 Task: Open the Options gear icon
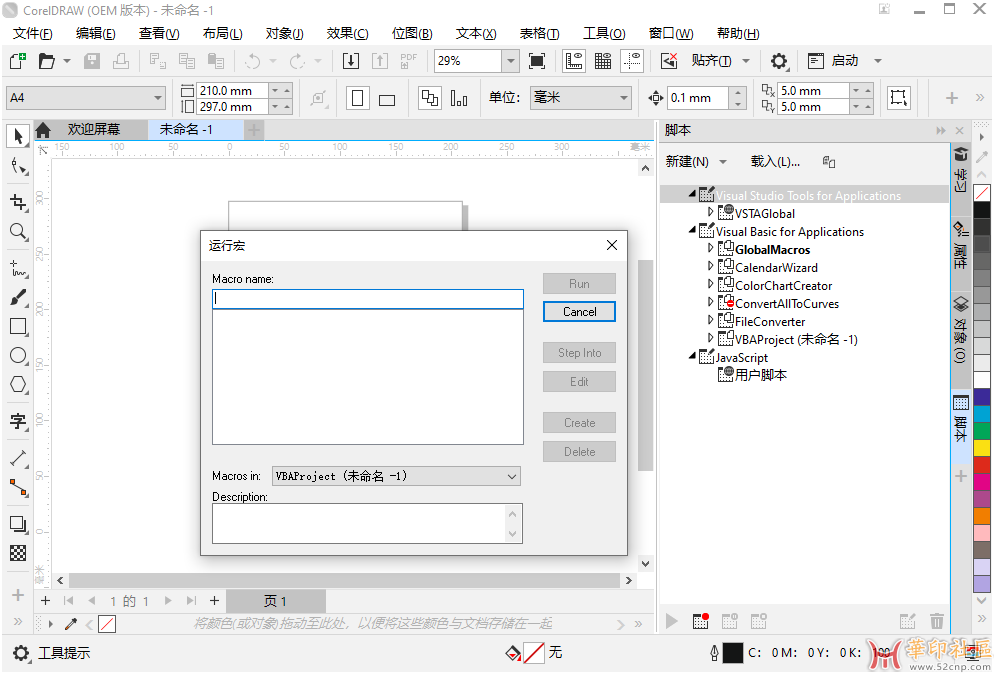[779, 61]
